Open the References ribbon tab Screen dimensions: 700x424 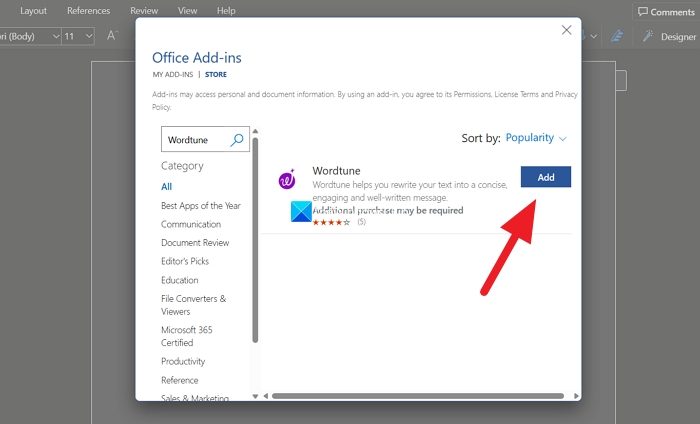point(88,11)
